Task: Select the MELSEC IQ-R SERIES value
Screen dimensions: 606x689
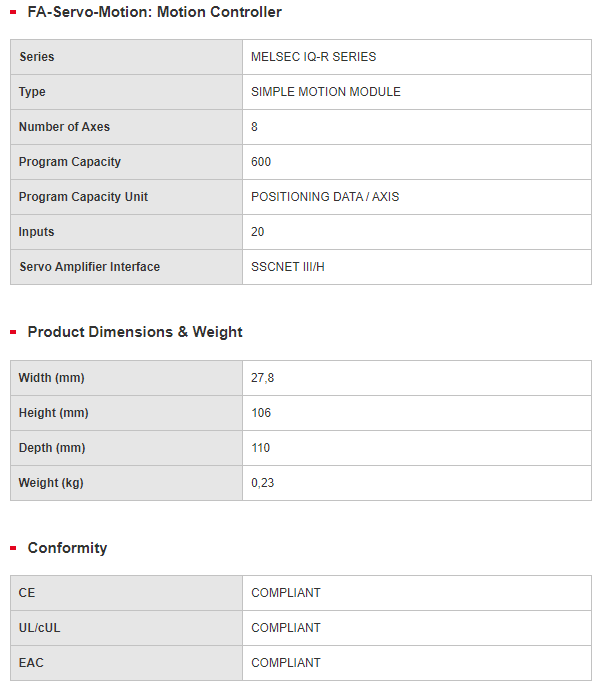Action: pos(313,57)
